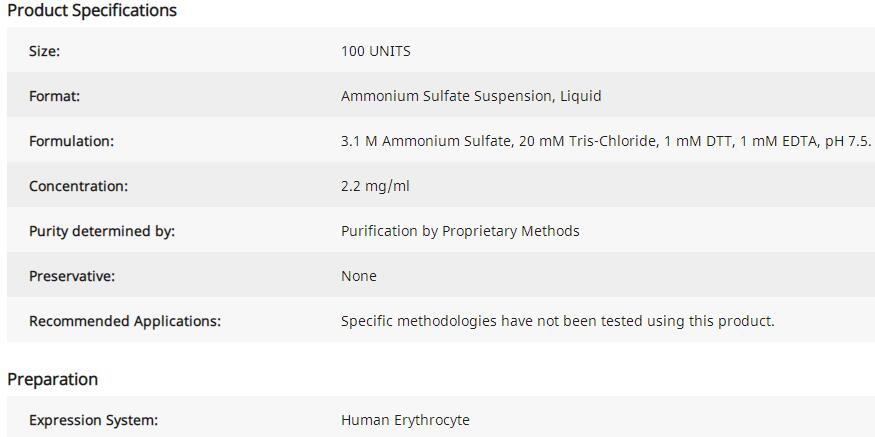
Task: Click the Recommended Applications label
Action: pos(125,321)
